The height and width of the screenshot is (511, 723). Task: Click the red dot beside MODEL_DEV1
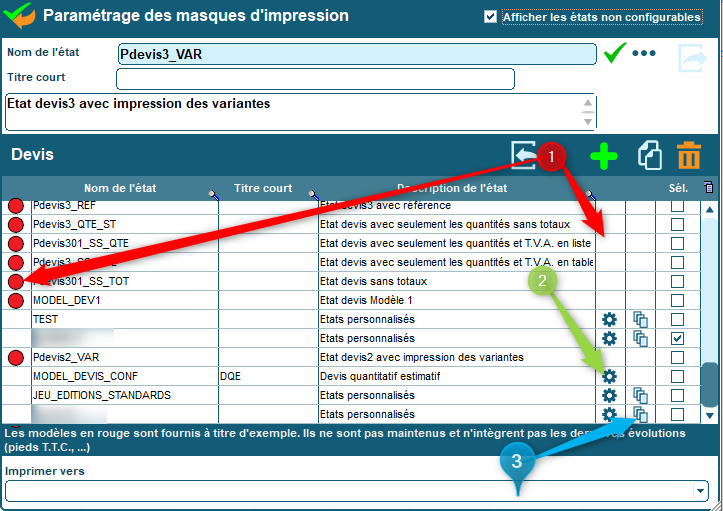tap(16, 300)
